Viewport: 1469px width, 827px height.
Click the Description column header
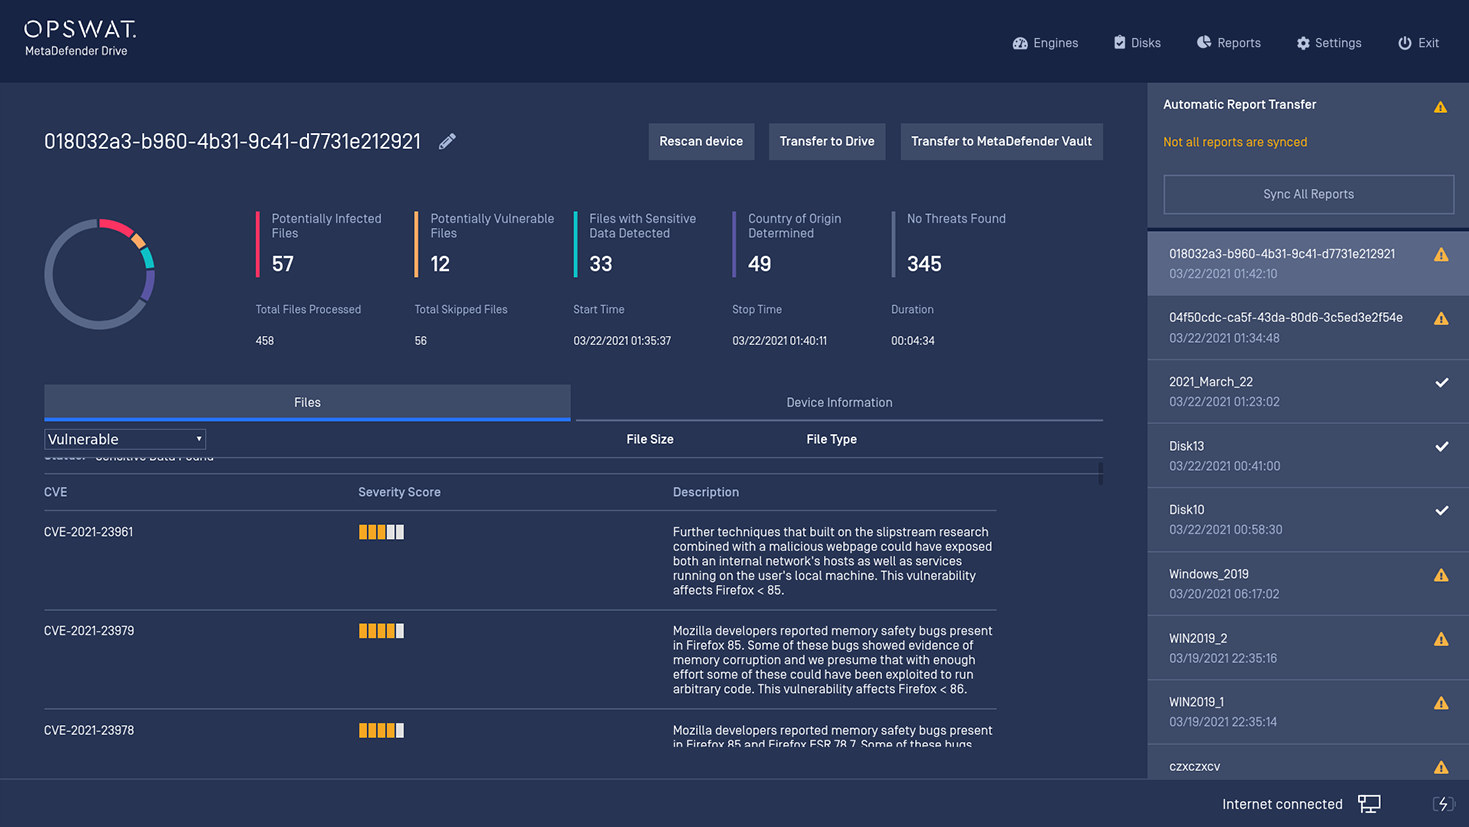point(706,492)
